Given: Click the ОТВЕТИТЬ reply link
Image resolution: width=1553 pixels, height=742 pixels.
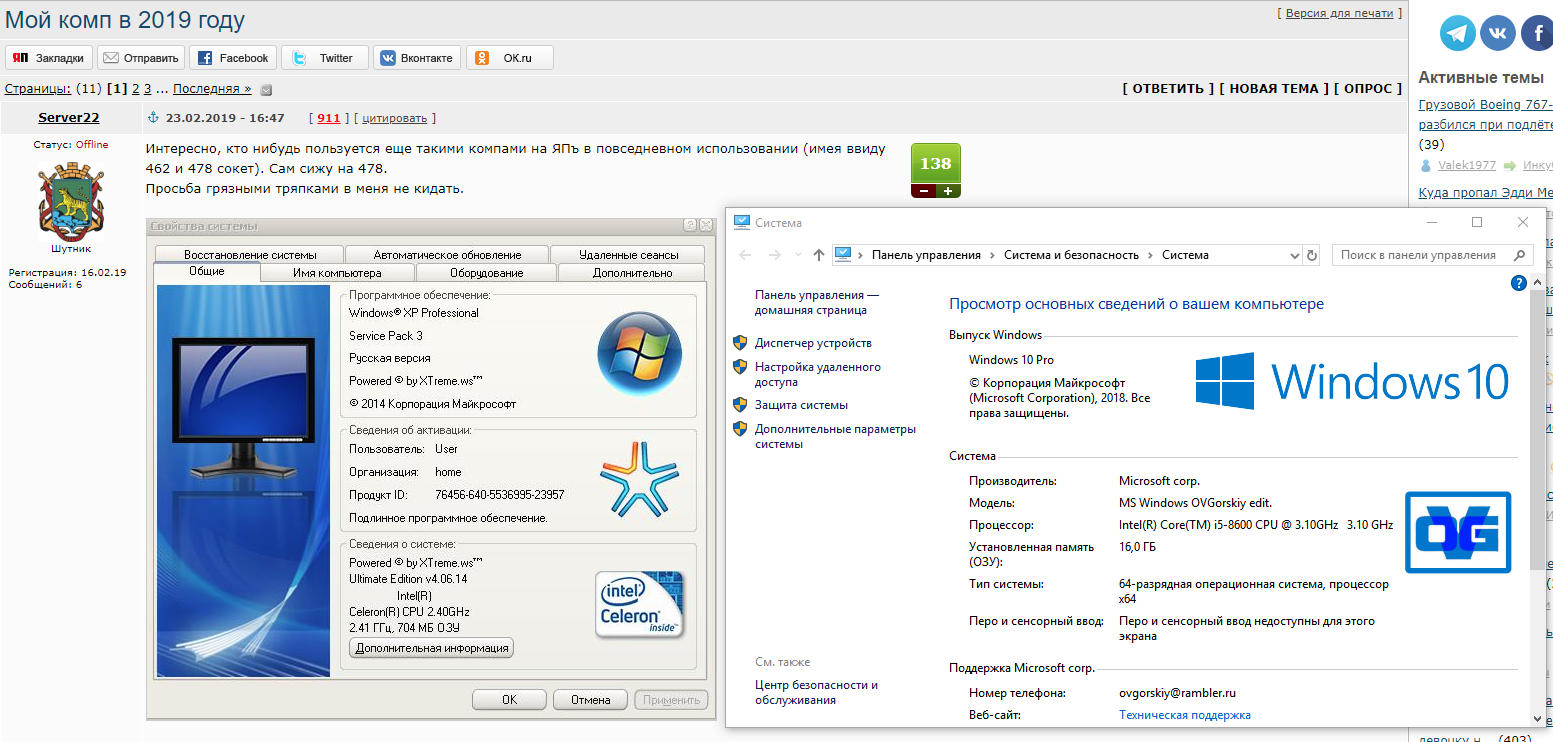Looking at the screenshot, I should (1168, 89).
